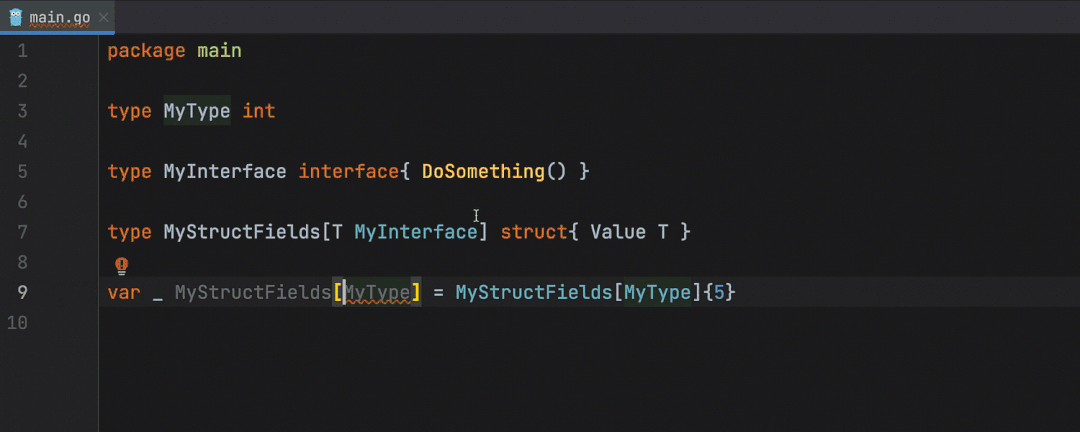This screenshot has width=1080, height=432.
Task: Click the highlighted opening bracket on line 9
Action: coord(338,293)
